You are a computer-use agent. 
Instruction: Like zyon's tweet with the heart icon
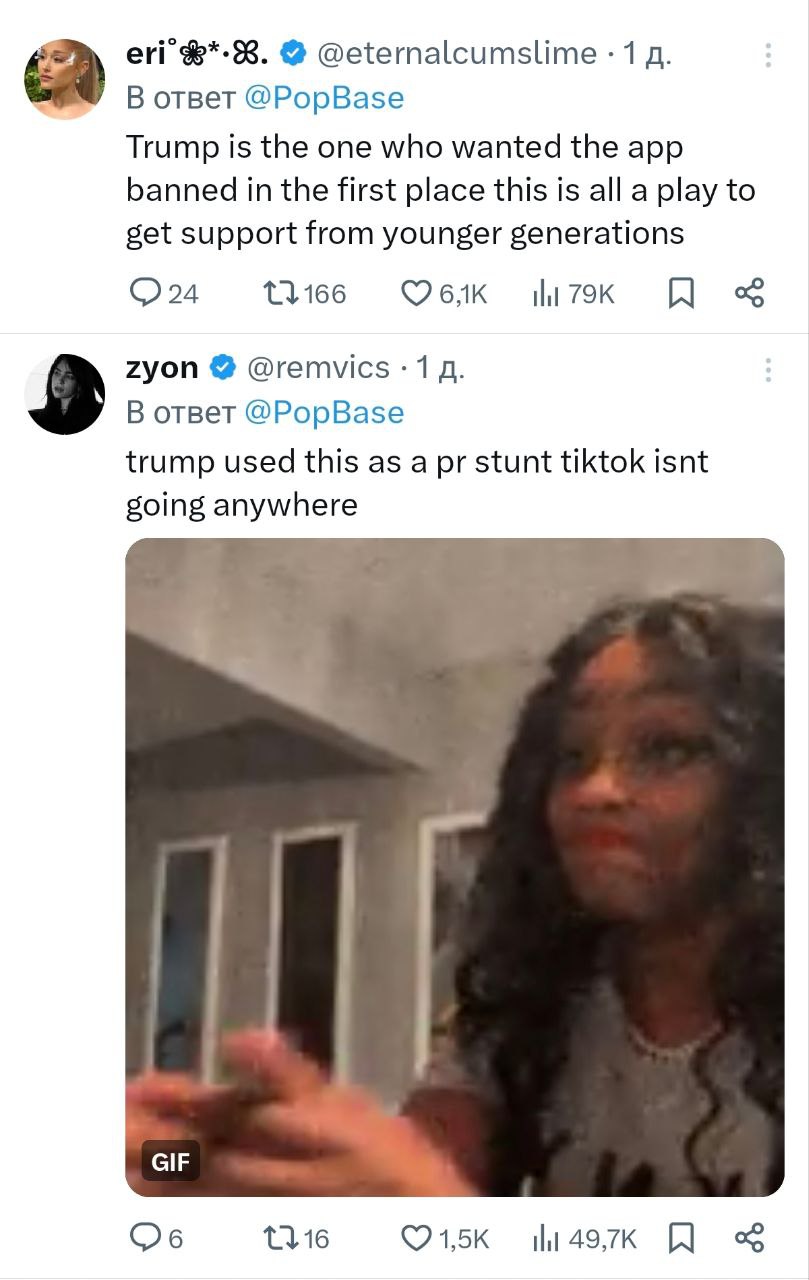click(415, 1239)
